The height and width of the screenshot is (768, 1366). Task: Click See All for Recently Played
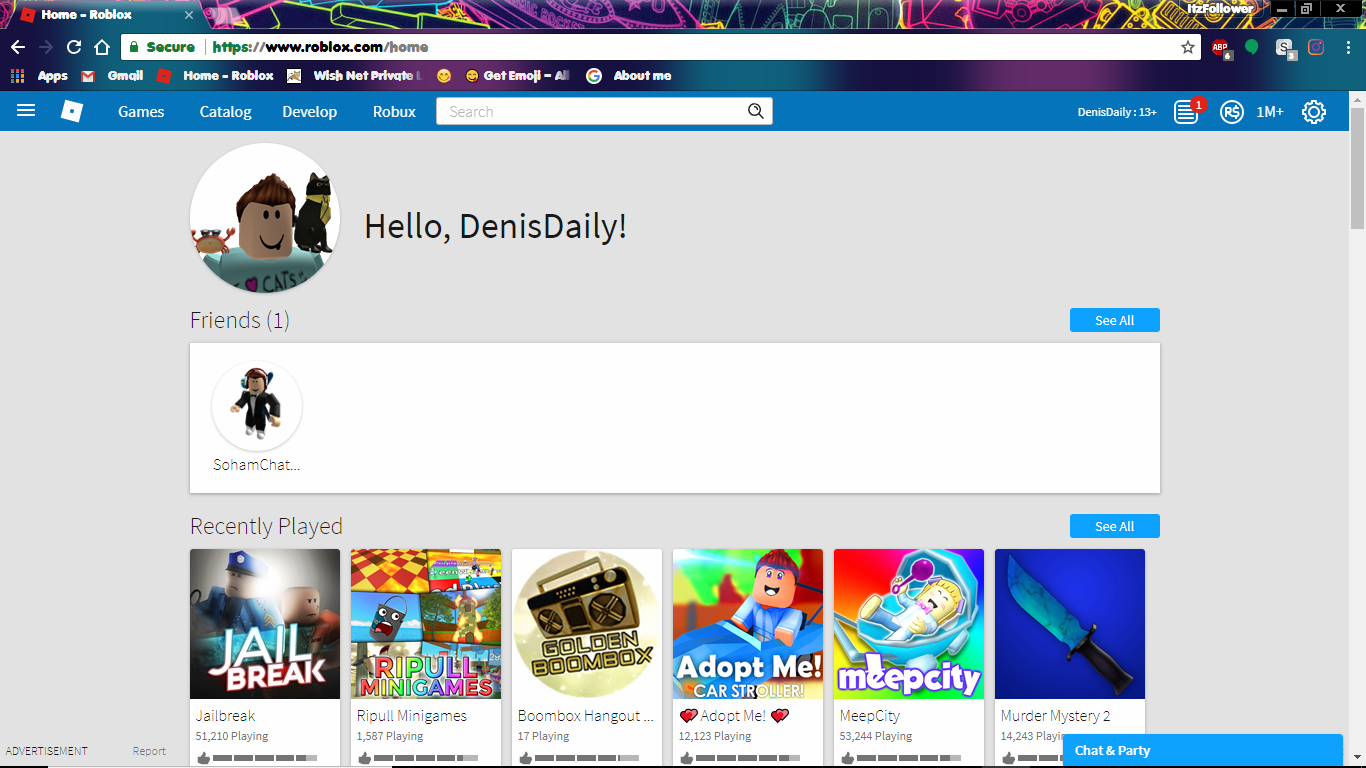(1114, 526)
